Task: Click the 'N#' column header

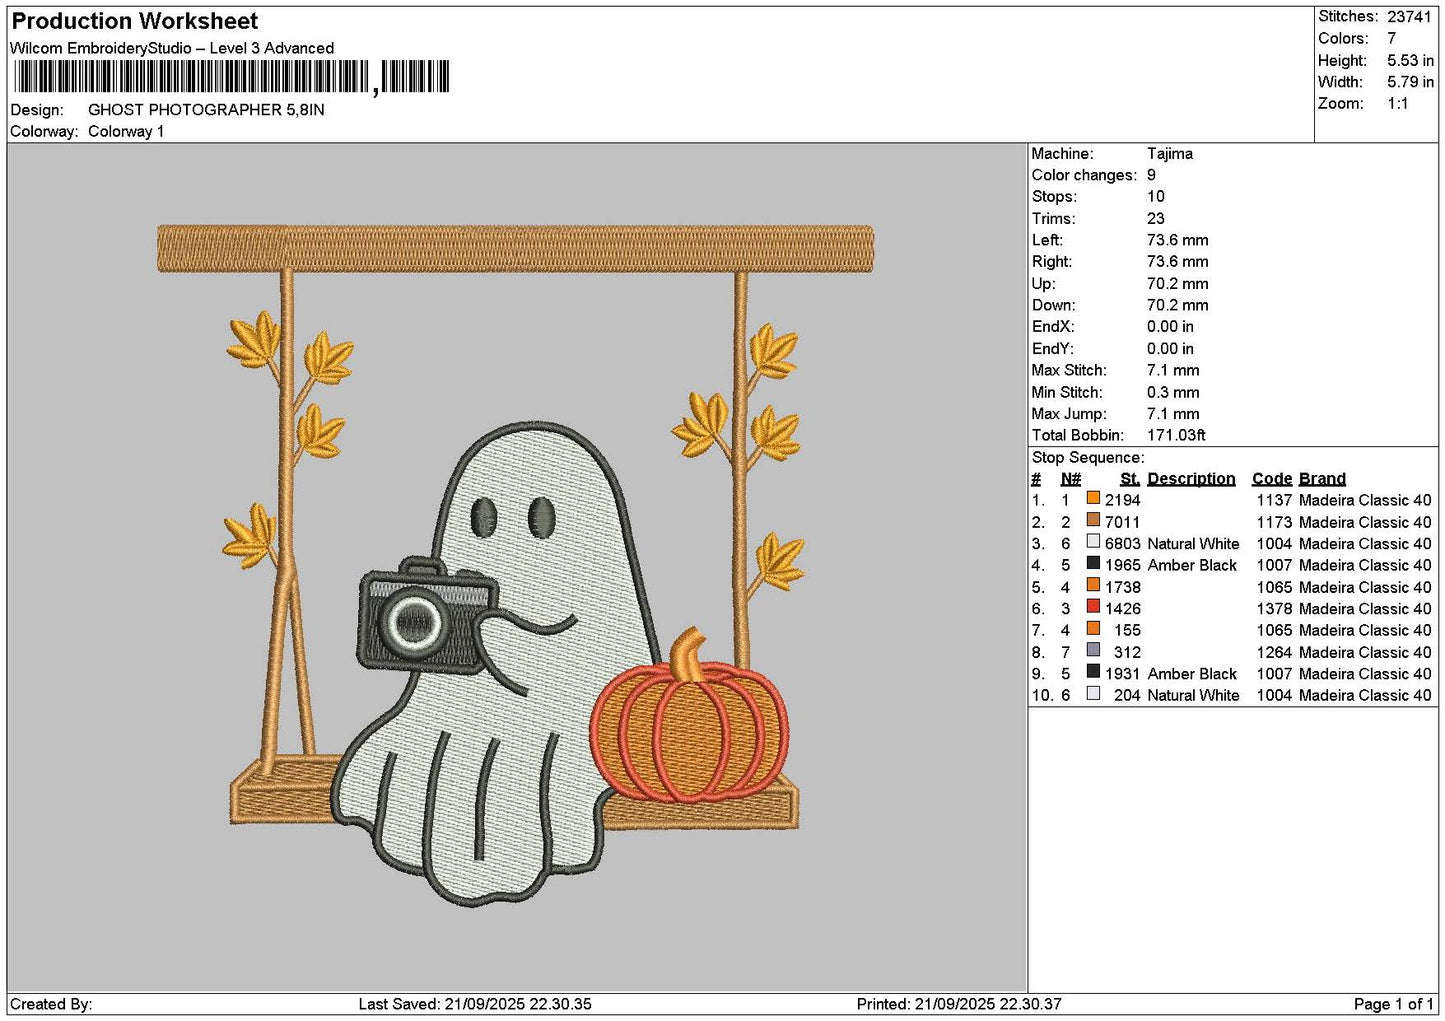Action: click(x=1071, y=479)
